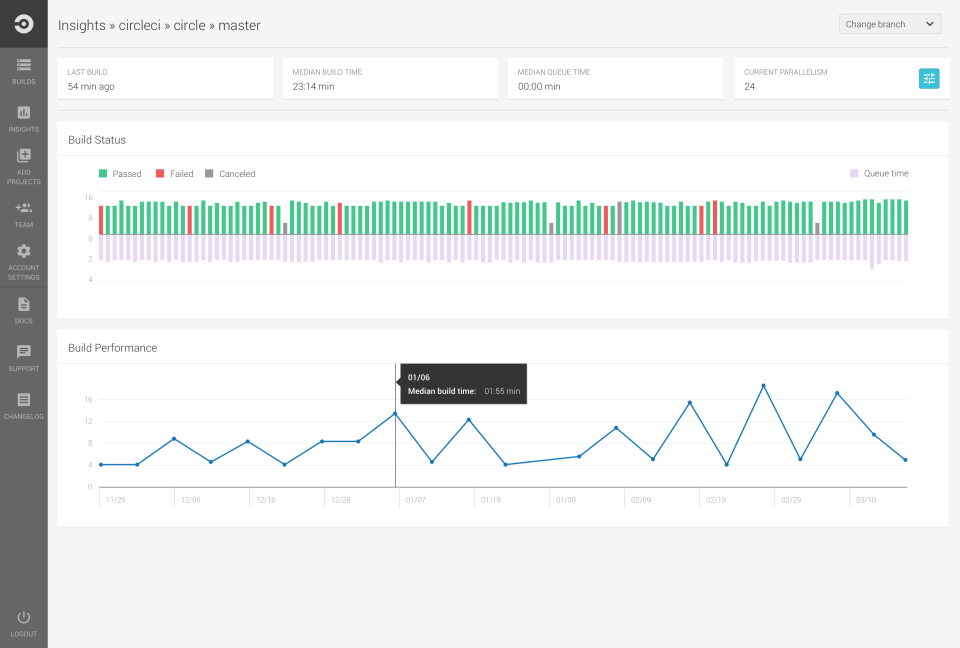Viewport: 960px width, 648px height.
Task: Toggle the Canceled legend entry
Action: pos(229,173)
